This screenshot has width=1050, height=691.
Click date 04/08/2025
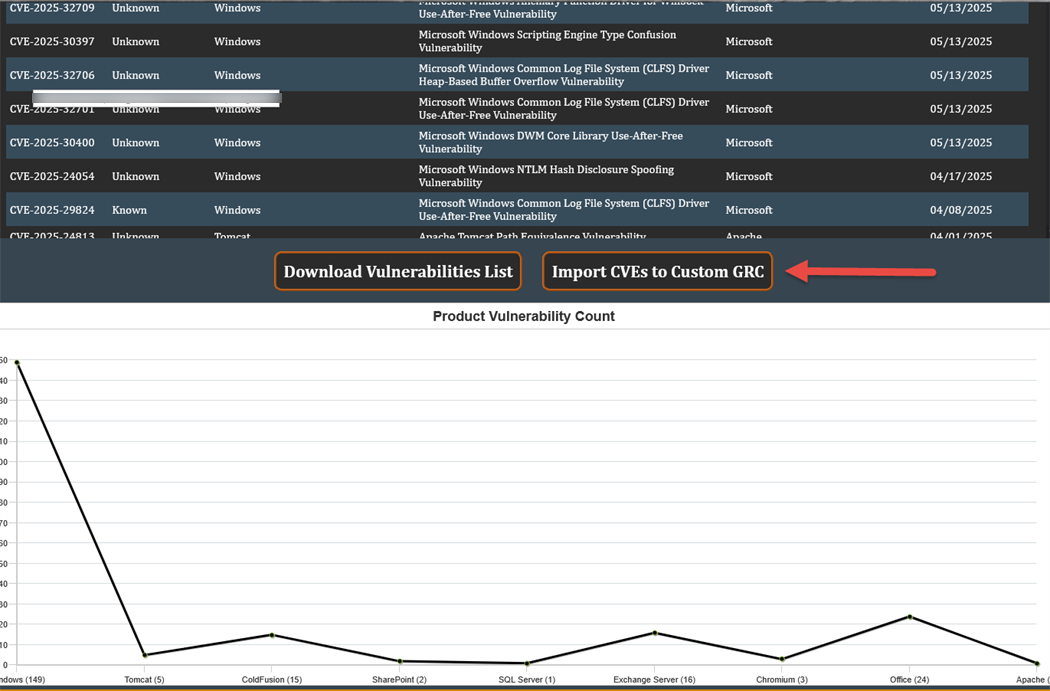[x=961, y=210]
